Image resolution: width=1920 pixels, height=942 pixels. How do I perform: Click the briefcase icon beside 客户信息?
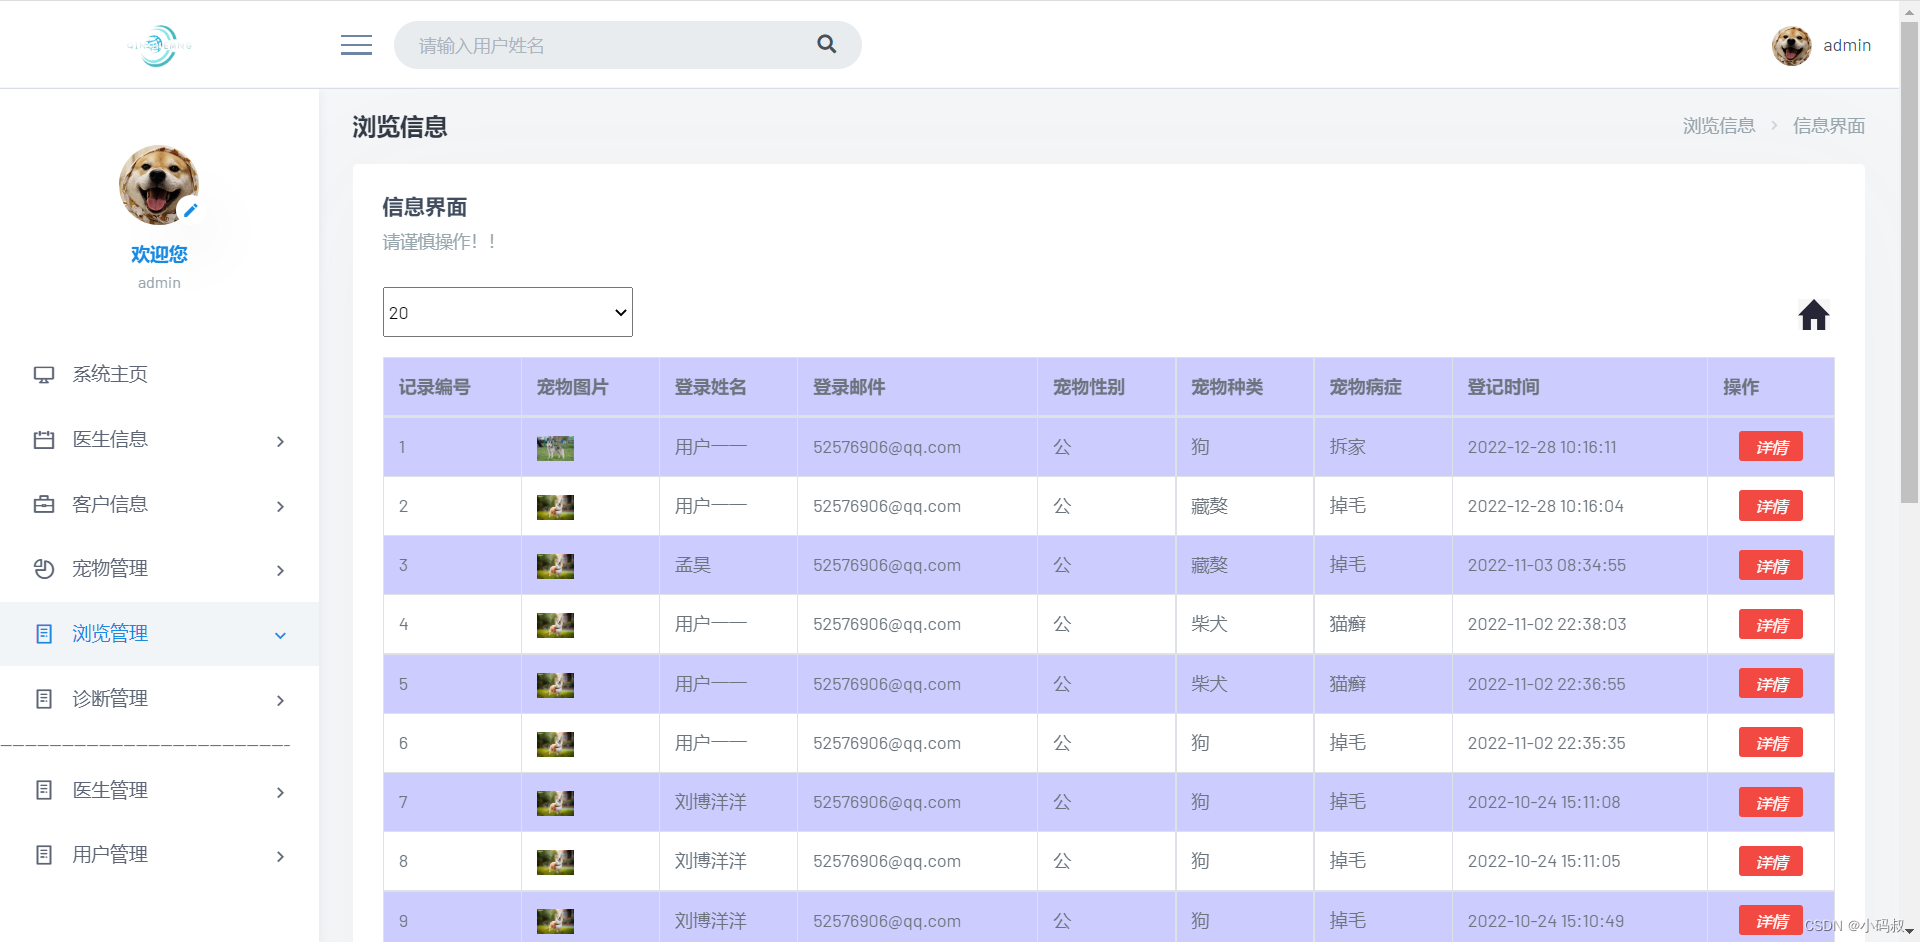44,505
